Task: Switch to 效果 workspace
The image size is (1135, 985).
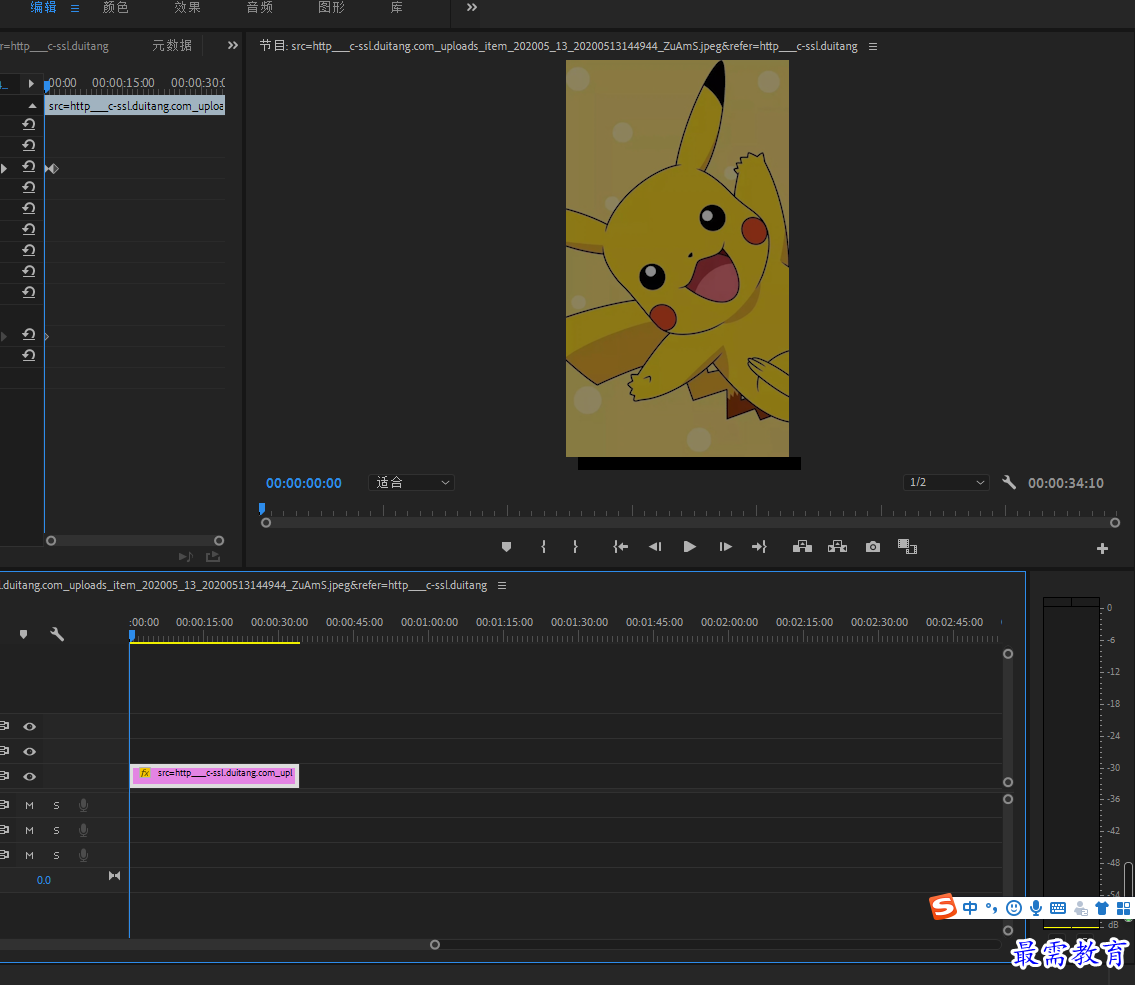Action: [187, 7]
